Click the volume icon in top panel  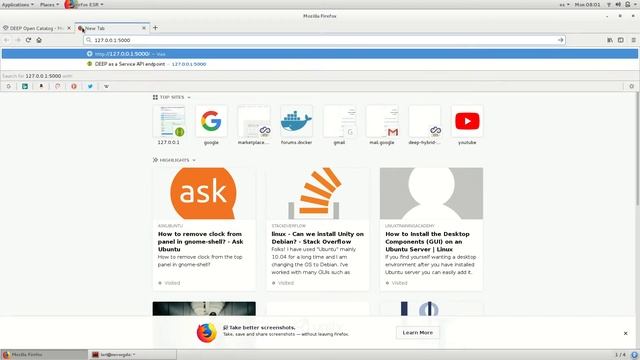point(618,4)
